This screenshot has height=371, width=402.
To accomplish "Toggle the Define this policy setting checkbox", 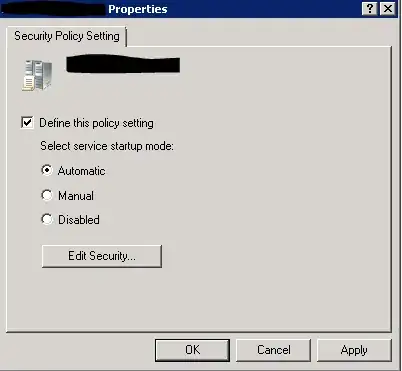I will [27, 122].
